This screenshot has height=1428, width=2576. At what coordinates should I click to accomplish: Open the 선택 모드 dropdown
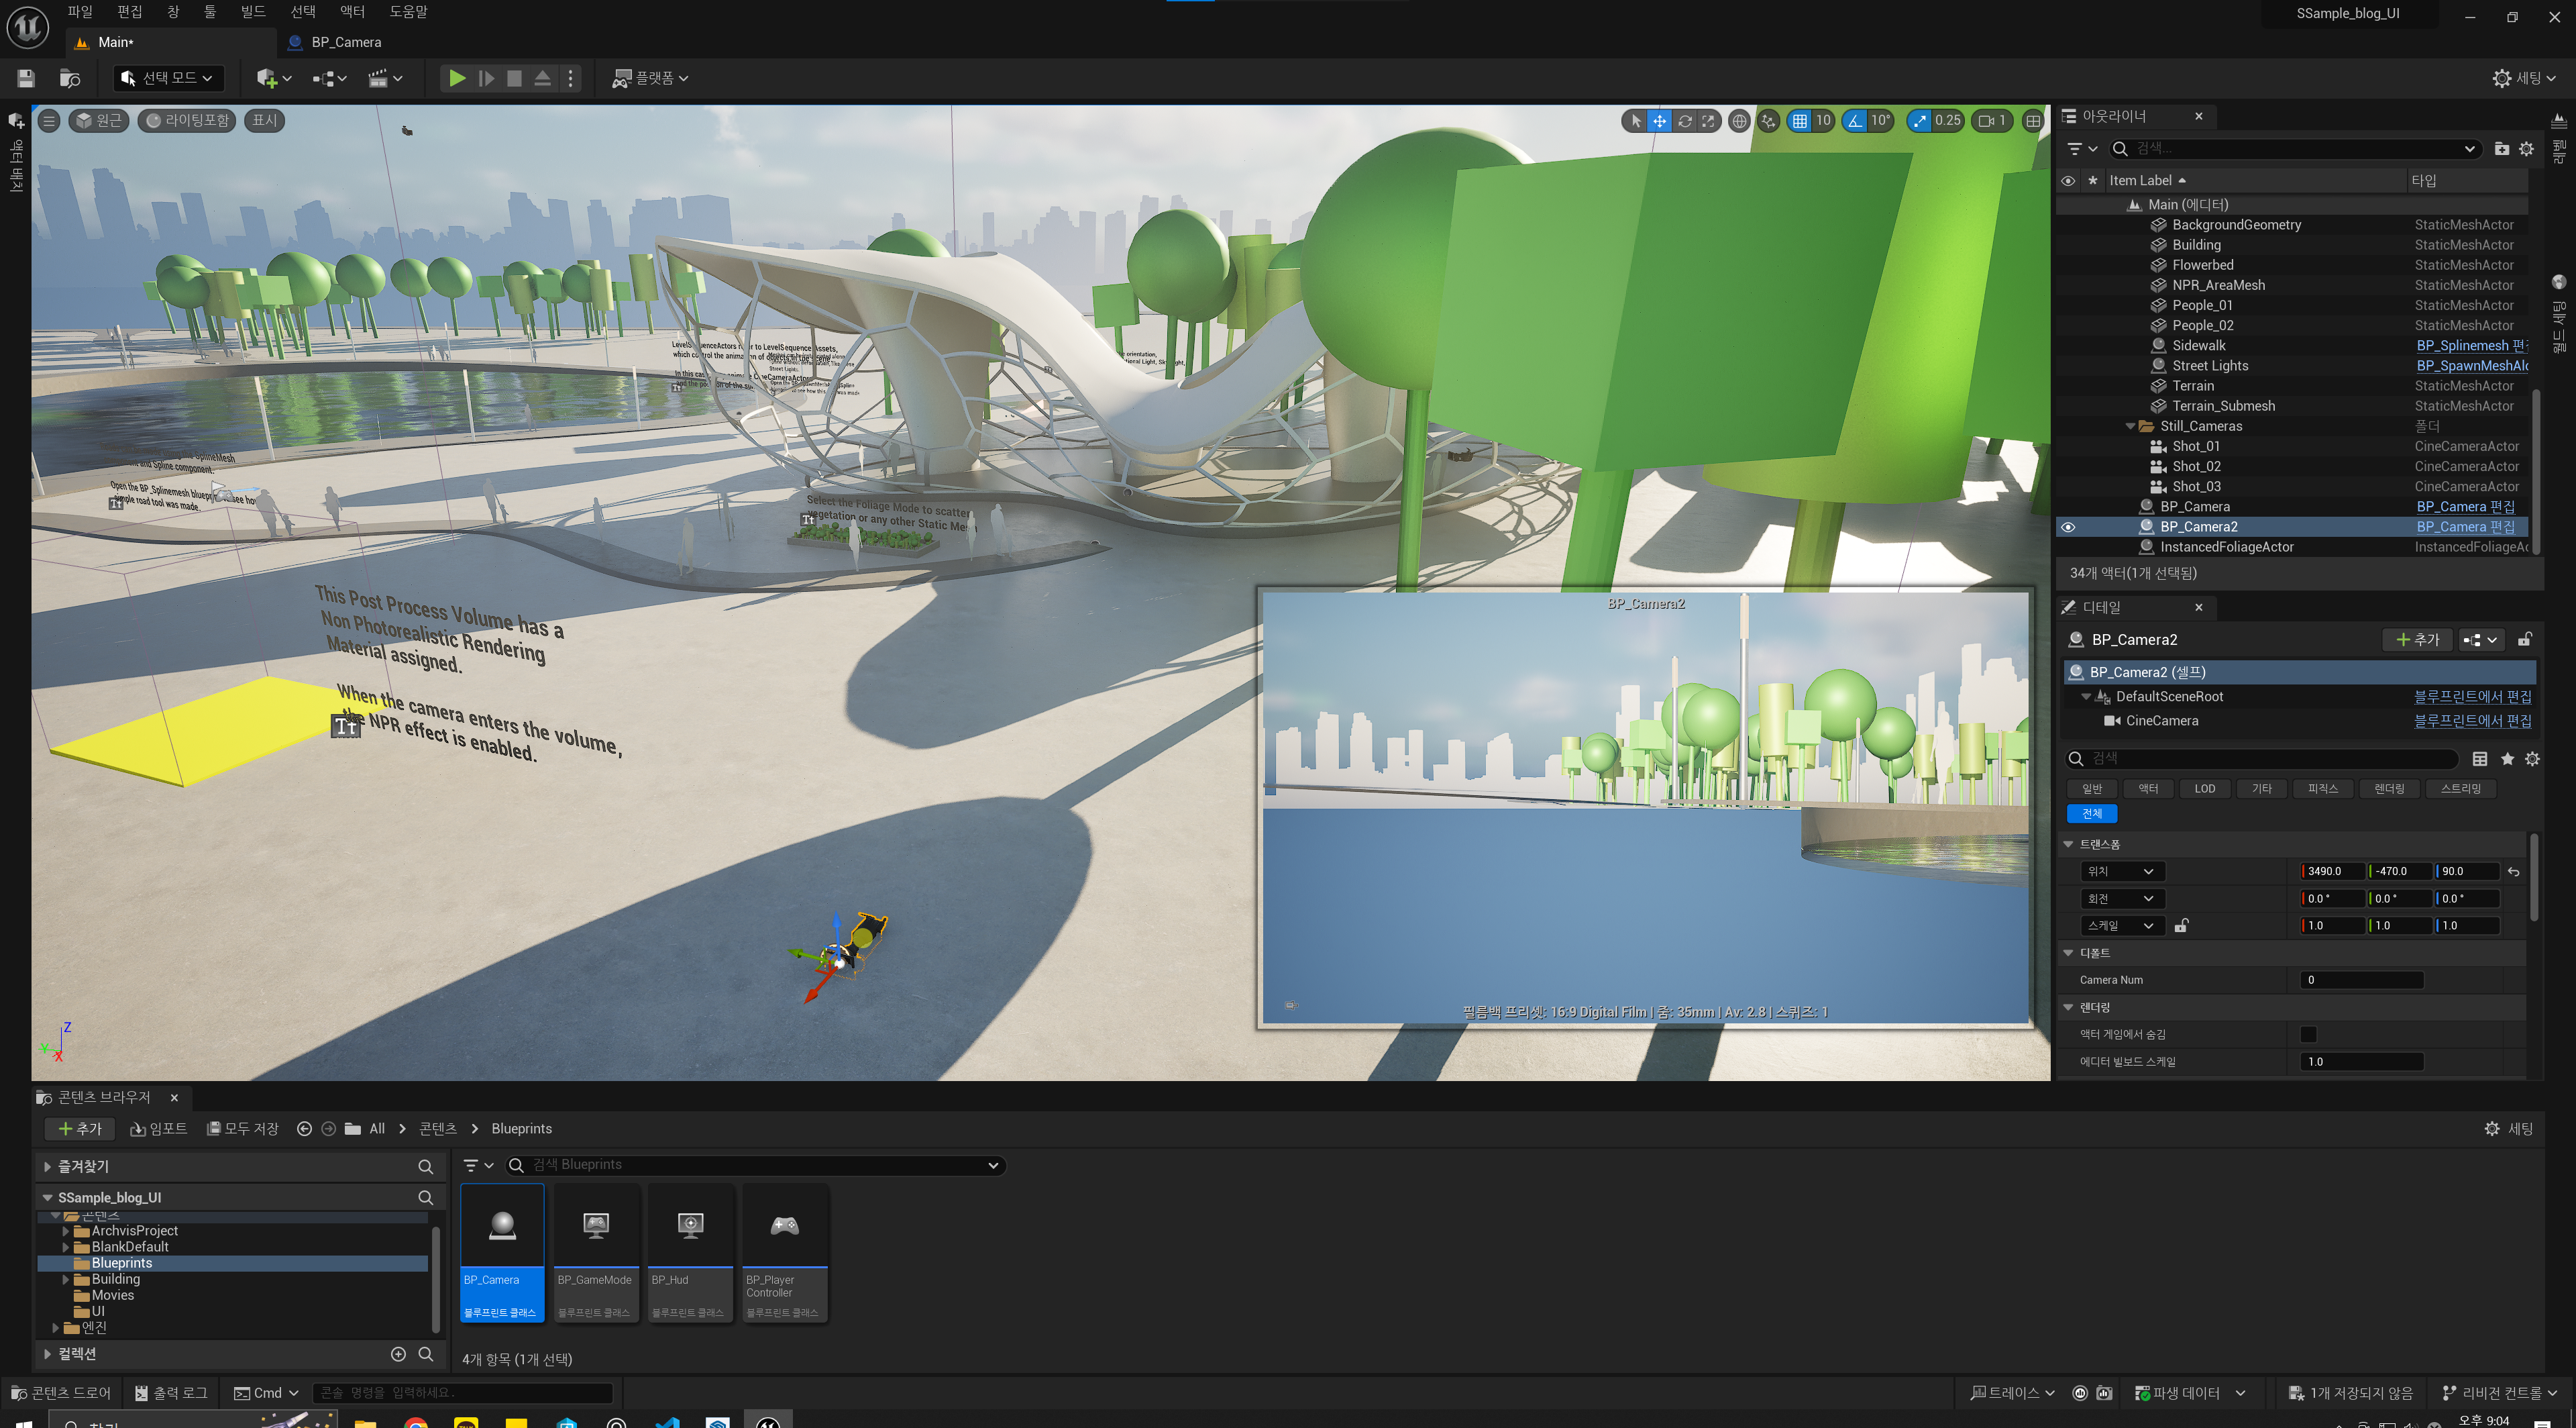click(167, 78)
